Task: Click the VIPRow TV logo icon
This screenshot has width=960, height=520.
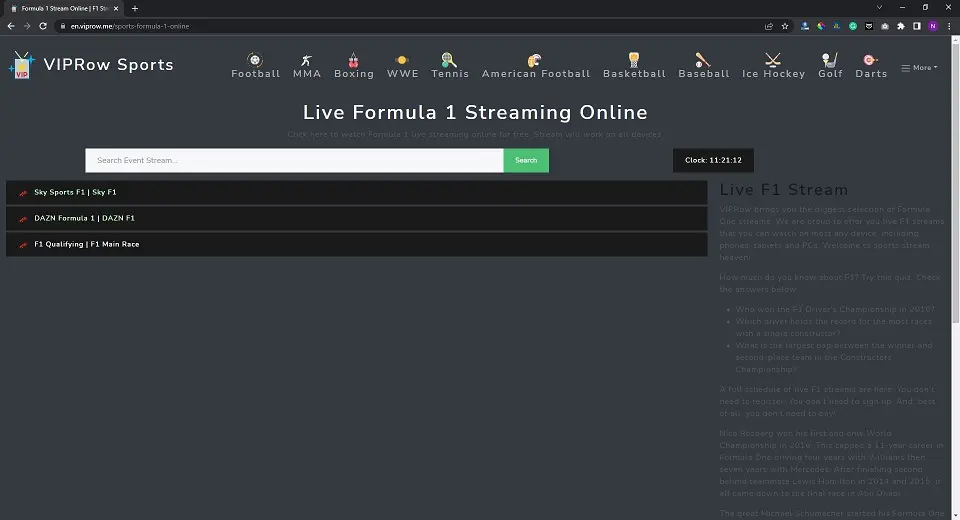Action: click(21, 65)
